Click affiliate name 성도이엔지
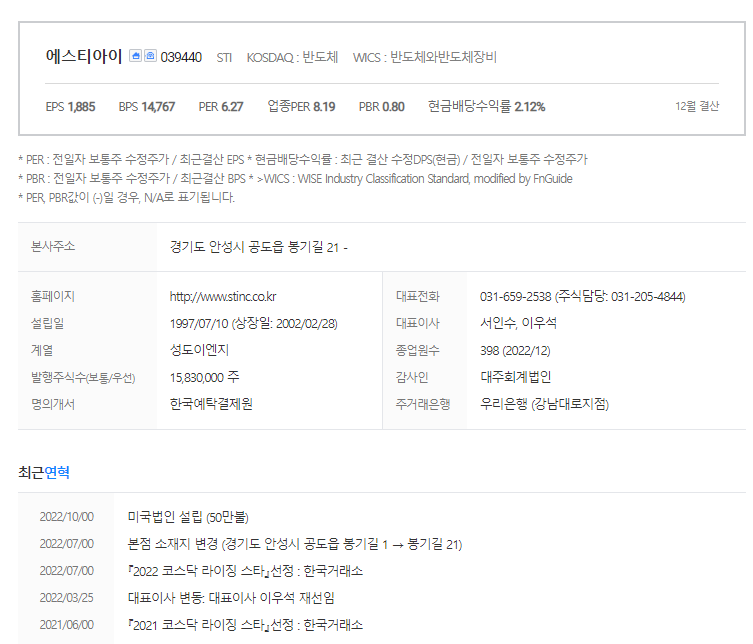Image resolution: width=753 pixels, height=644 pixels. click(199, 350)
